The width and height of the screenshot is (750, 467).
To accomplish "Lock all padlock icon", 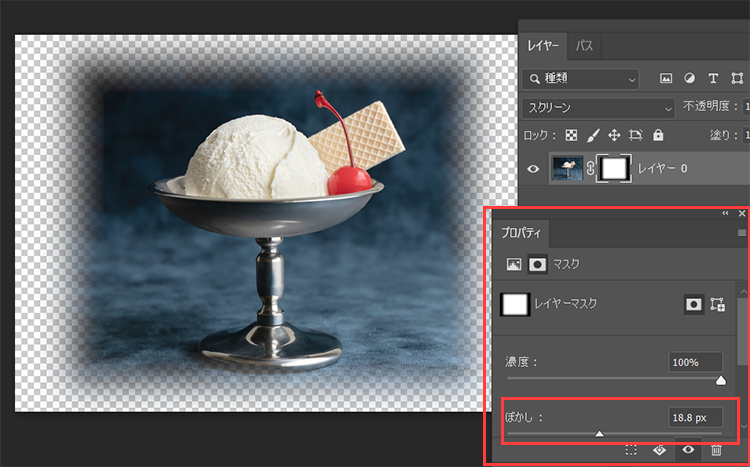I will [658, 135].
